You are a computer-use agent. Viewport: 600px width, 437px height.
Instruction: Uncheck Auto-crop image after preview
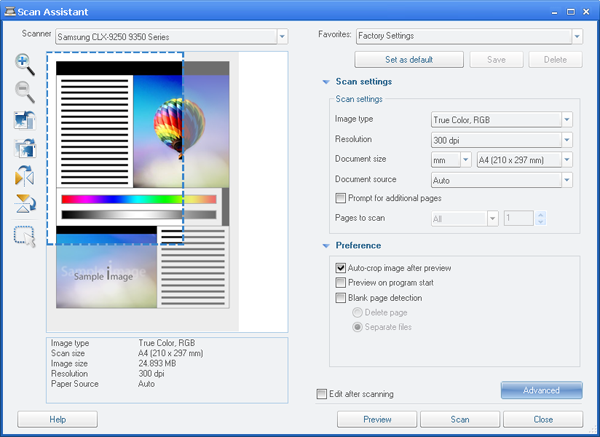[341, 268]
